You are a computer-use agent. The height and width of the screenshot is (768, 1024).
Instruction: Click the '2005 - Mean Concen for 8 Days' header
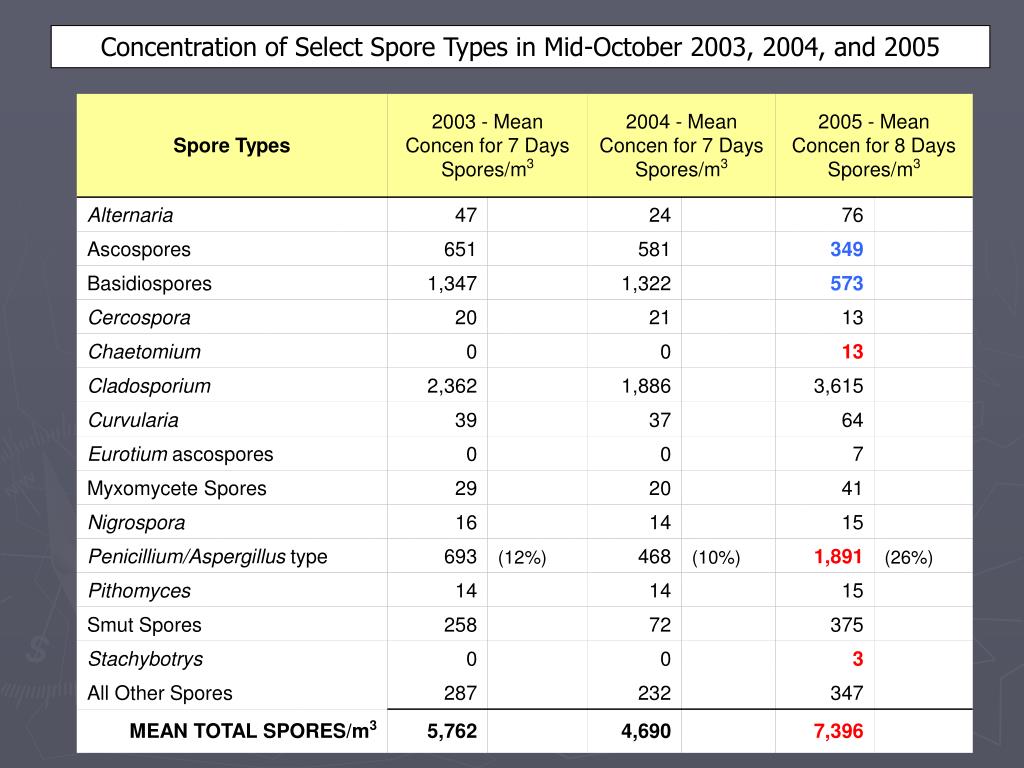[874, 145]
